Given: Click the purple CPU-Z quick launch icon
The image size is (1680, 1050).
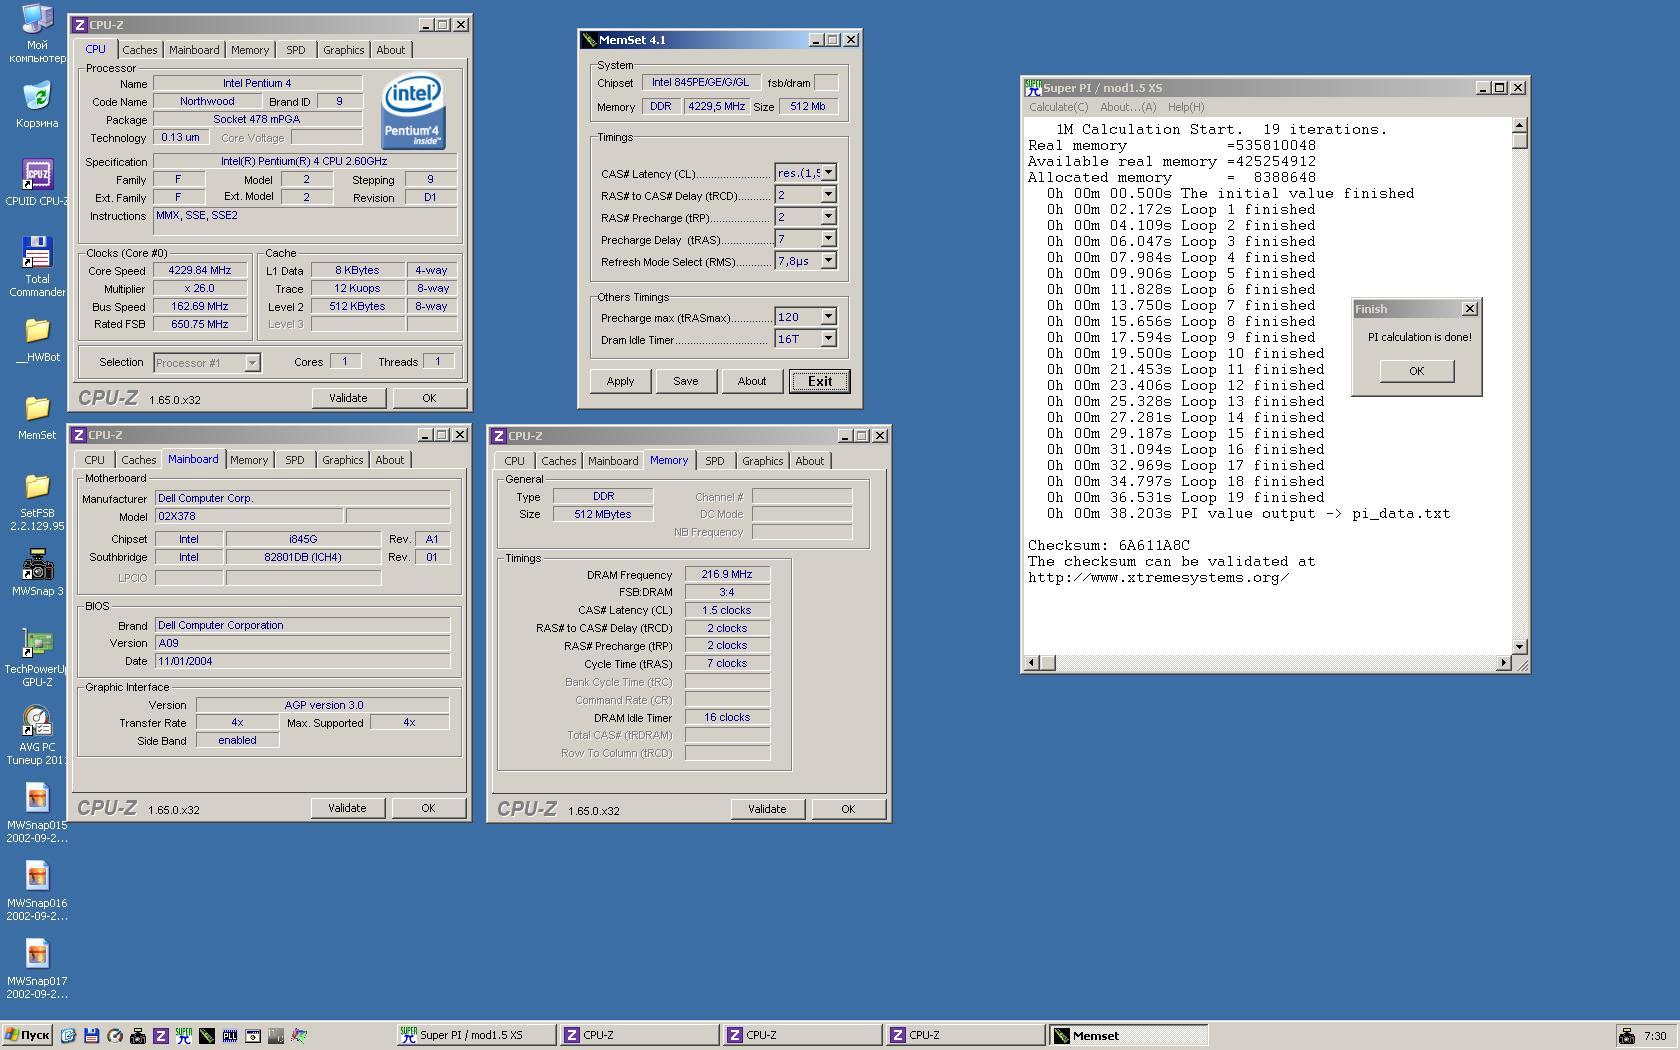Looking at the screenshot, I should point(160,1035).
